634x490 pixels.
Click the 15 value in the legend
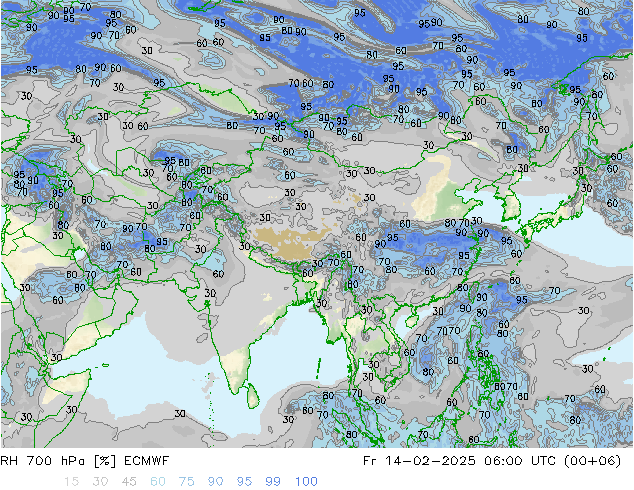[x=71, y=482]
